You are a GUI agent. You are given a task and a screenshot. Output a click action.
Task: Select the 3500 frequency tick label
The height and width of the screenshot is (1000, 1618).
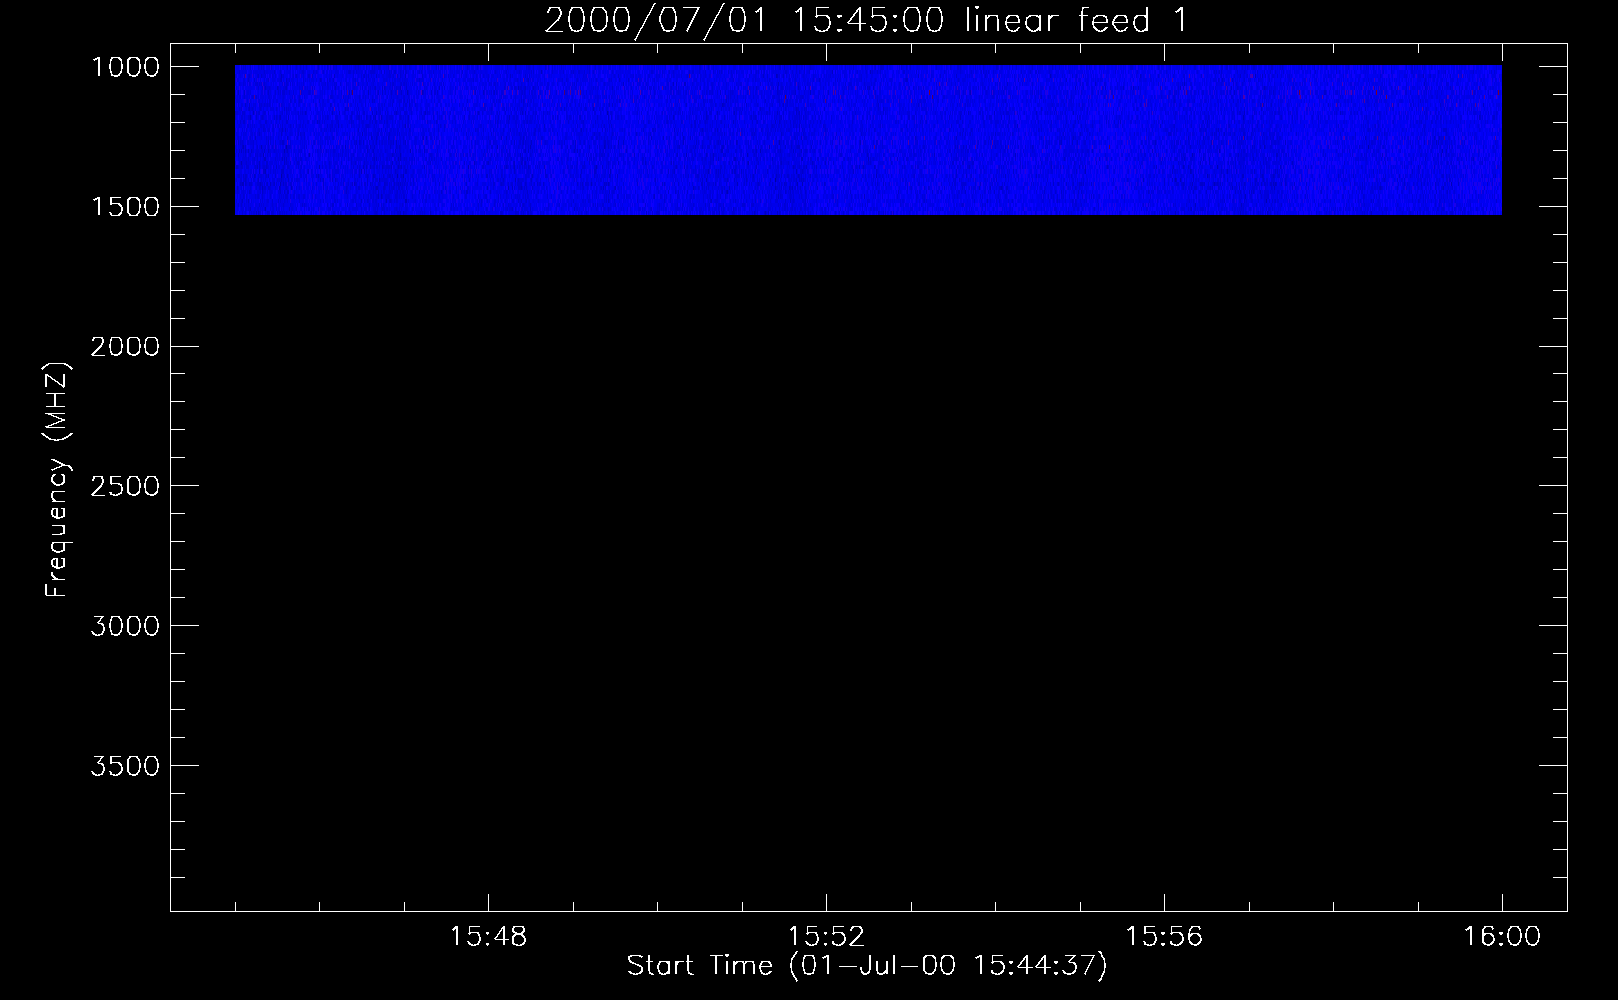(125, 766)
